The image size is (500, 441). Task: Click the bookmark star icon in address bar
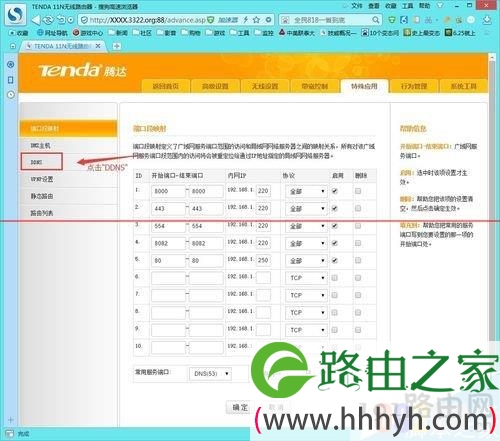tap(256, 20)
